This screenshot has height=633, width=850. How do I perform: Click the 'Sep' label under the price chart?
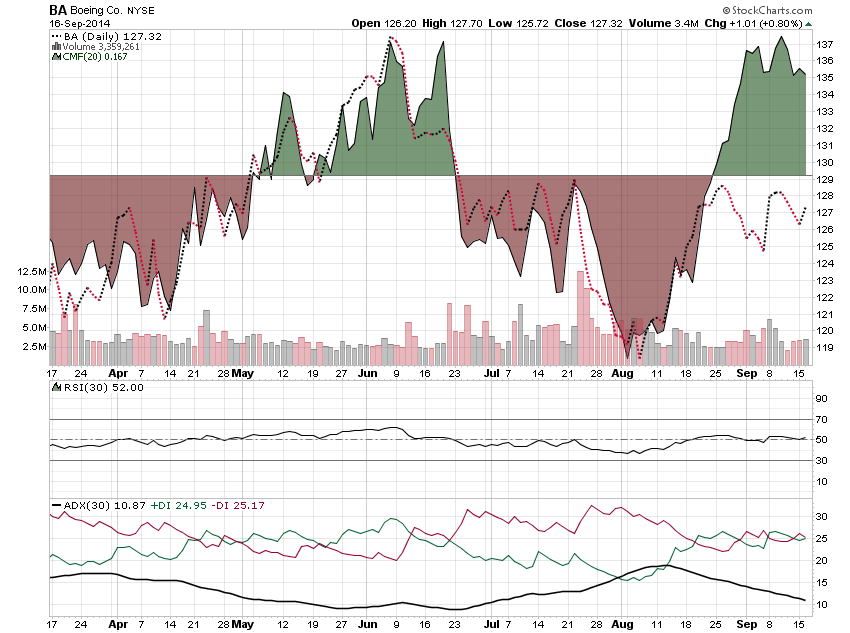pos(746,373)
